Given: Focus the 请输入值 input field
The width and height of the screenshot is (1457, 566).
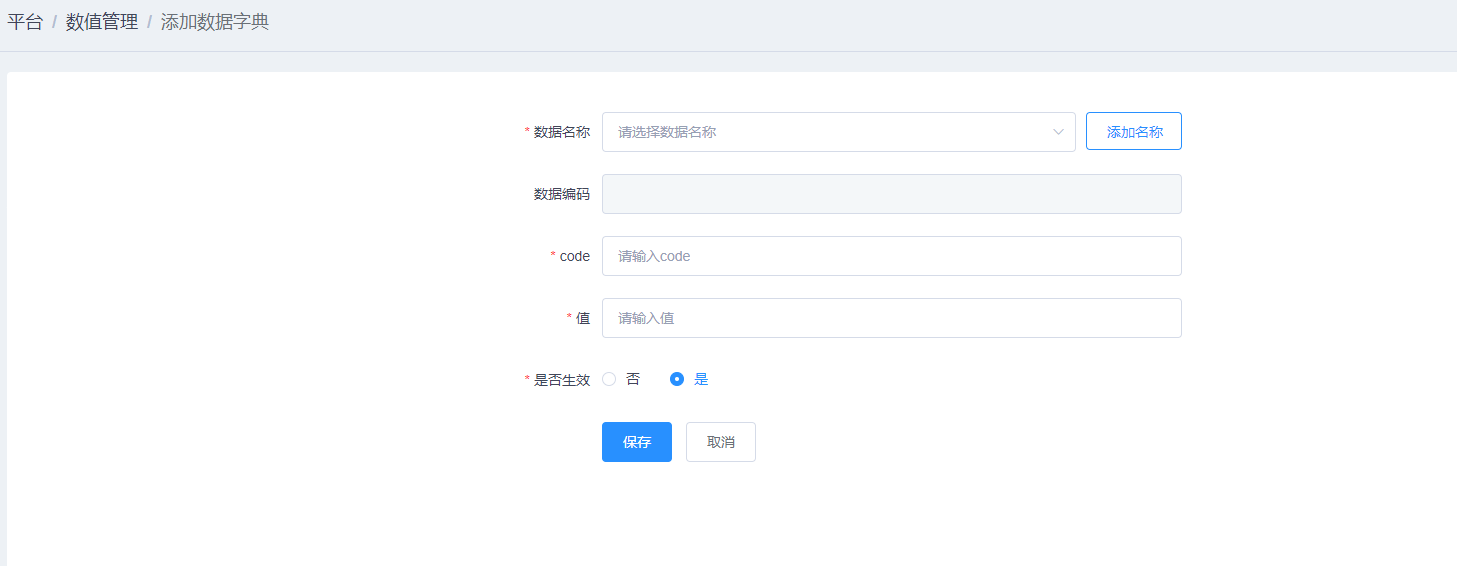Looking at the screenshot, I should point(891,318).
